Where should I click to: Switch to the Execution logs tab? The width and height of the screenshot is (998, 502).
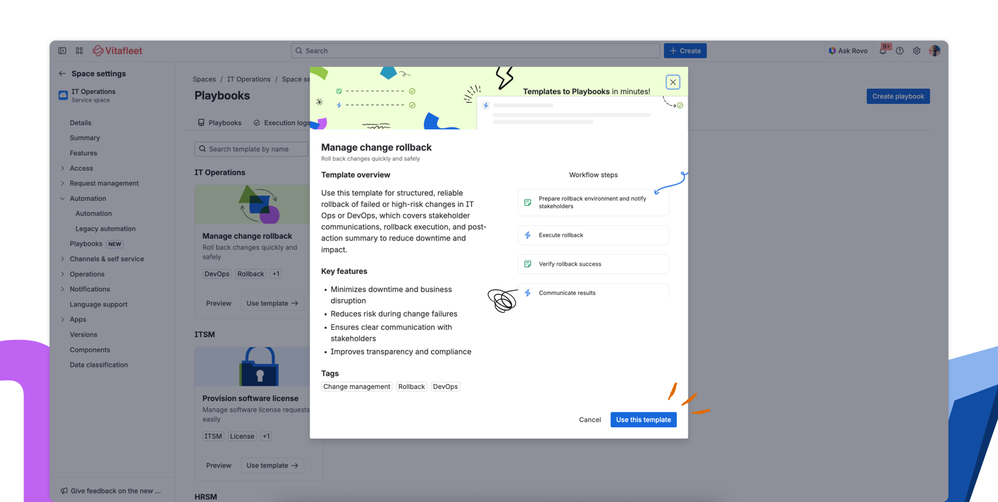point(281,123)
